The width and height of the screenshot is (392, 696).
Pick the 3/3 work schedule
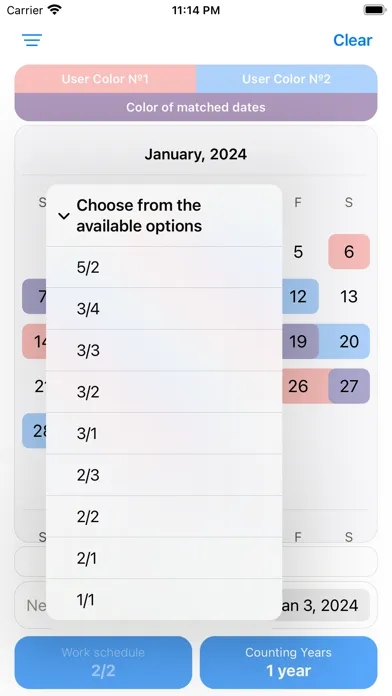click(164, 350)
